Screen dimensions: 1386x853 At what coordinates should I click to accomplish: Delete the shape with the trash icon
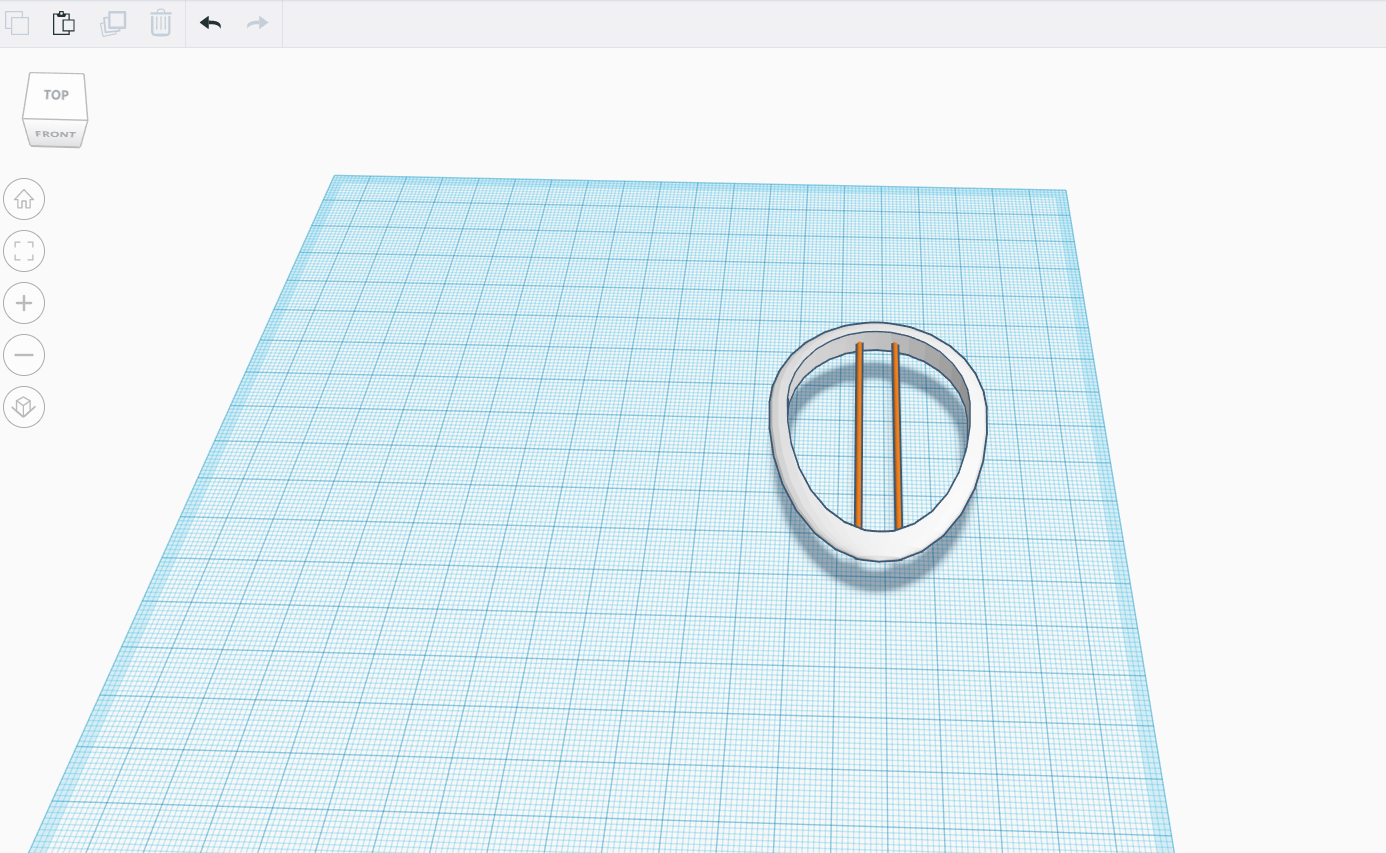(160, 22)
